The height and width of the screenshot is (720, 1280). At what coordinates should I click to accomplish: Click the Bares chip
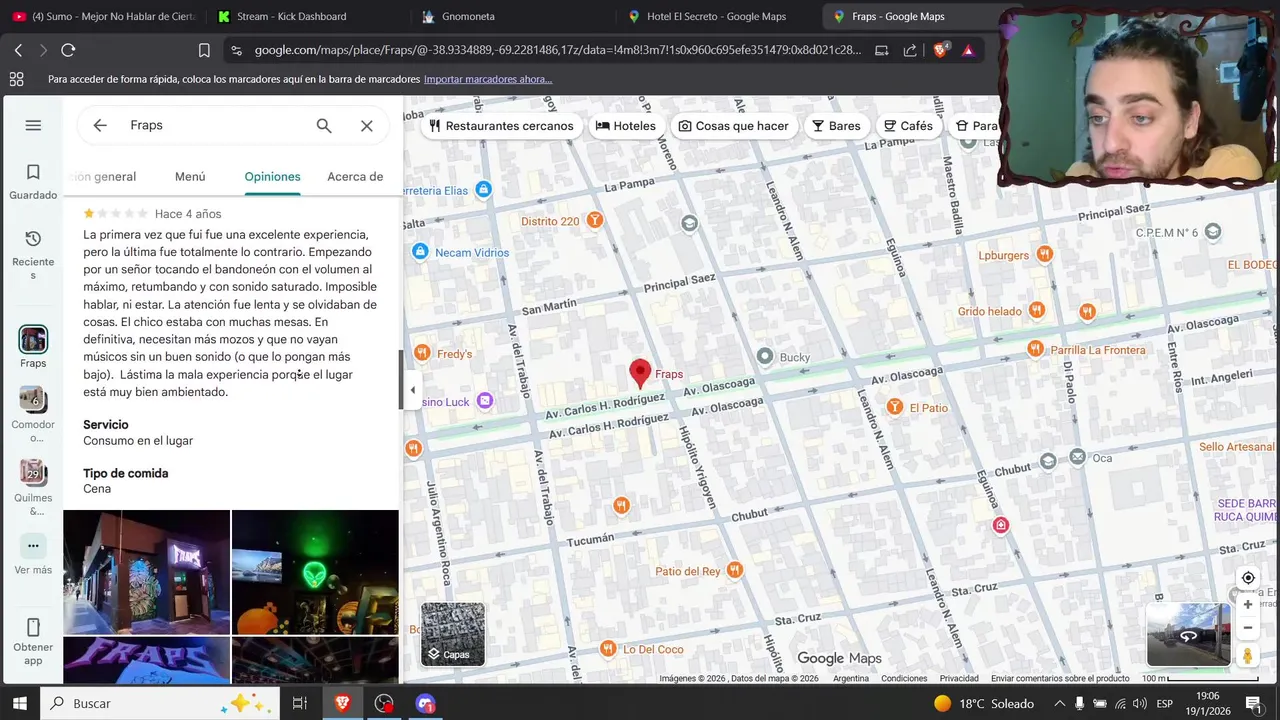[836, 126]
